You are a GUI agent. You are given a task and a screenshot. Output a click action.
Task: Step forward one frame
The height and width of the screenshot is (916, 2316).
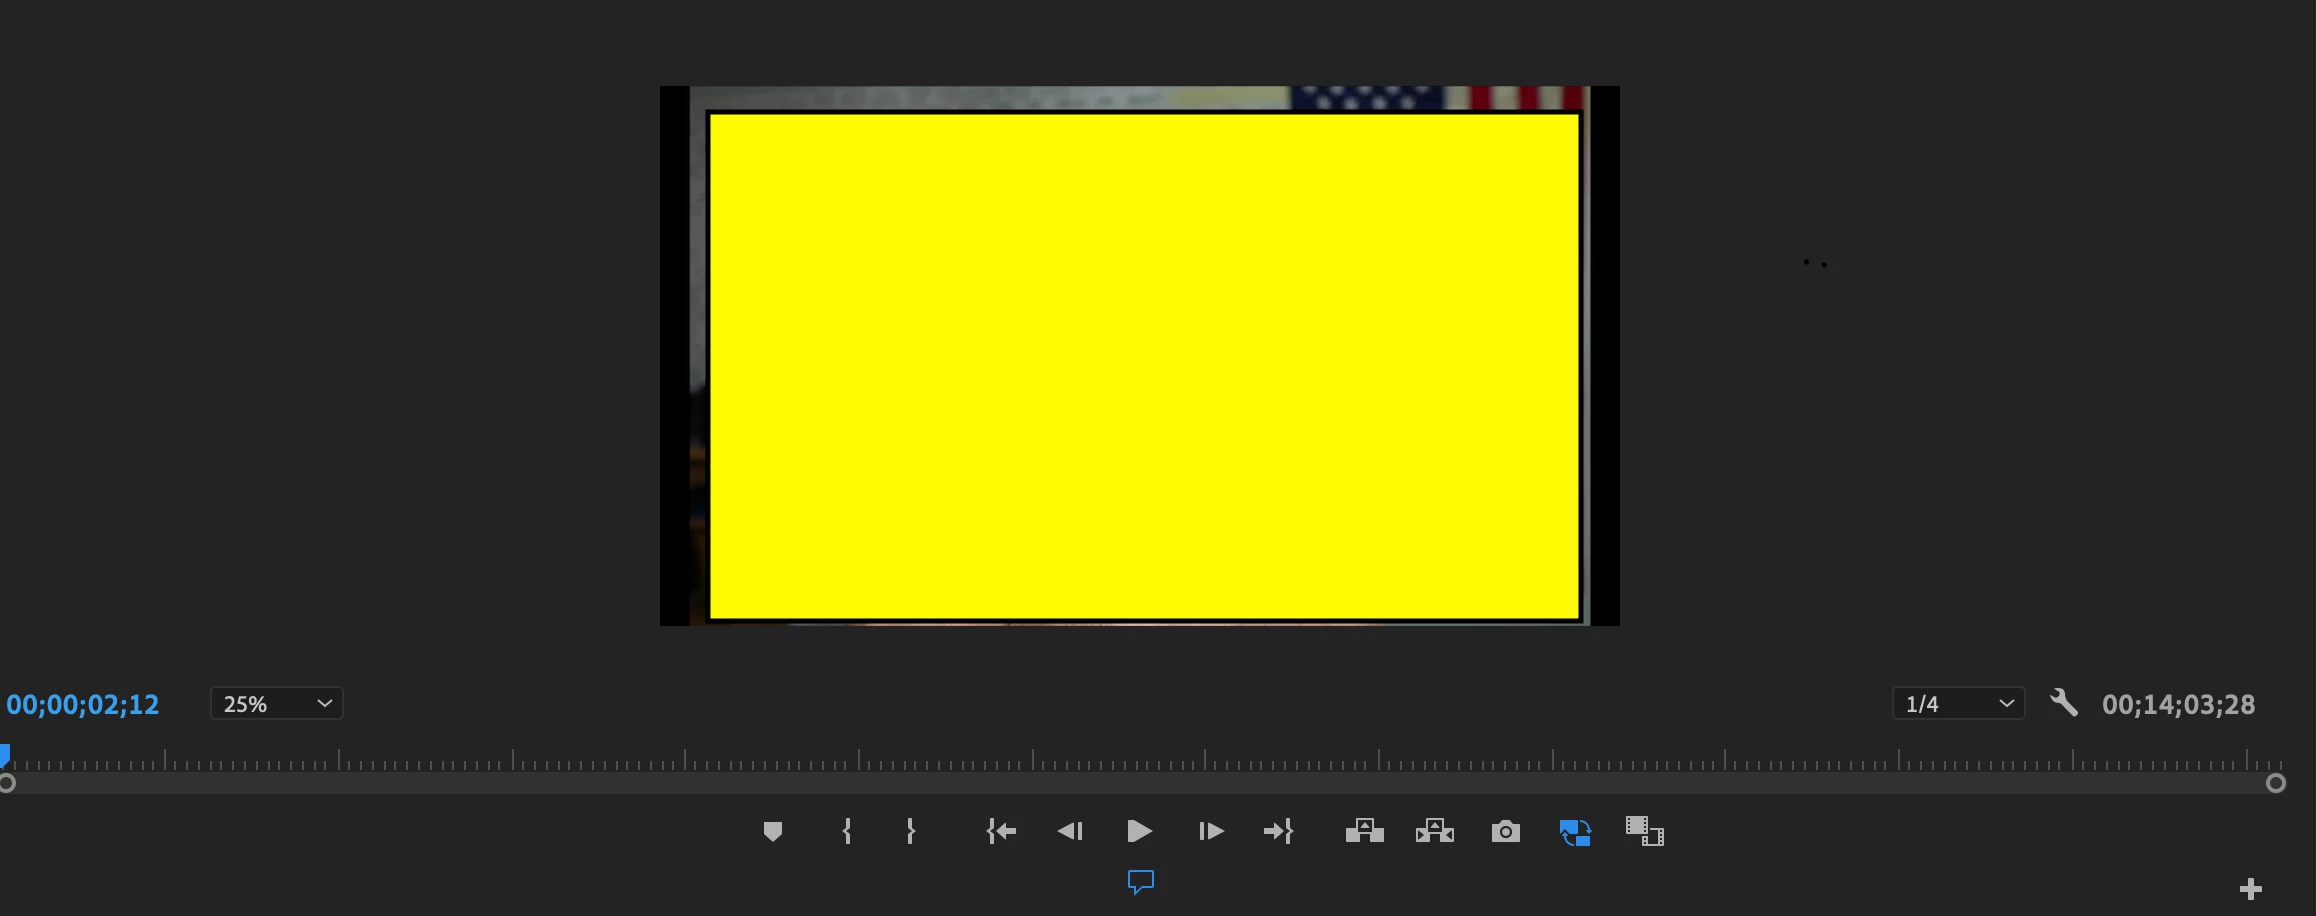click(x=1210, y=831)
